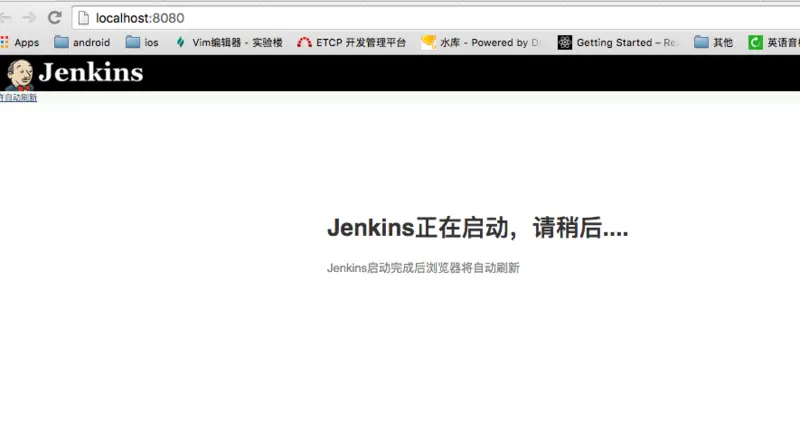Open the 水库 - Powered by bookmark
The height and width of the screenshot is (440, 800).
coord(480,42)
